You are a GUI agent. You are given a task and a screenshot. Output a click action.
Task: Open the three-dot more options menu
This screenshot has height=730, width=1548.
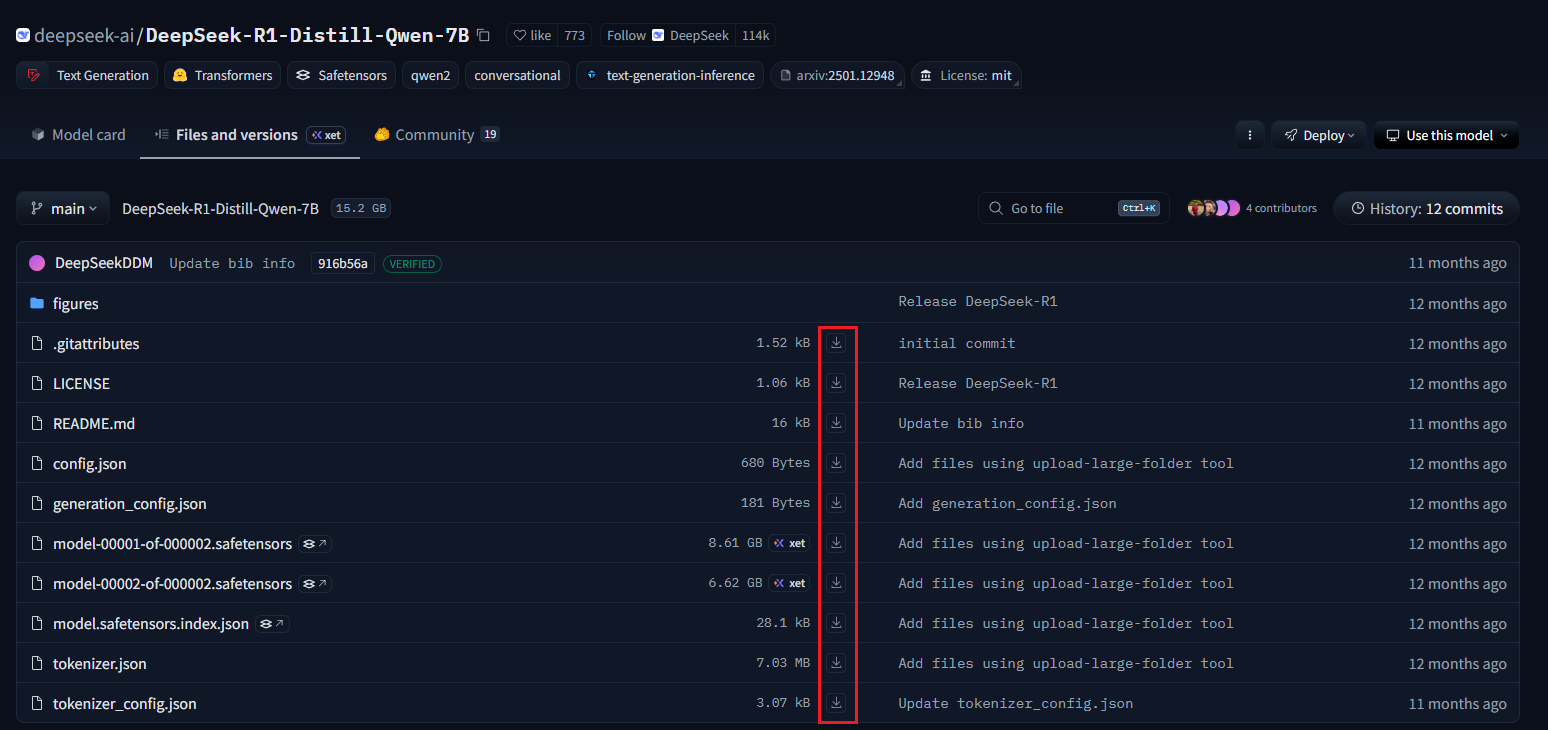pos(1249,135)
